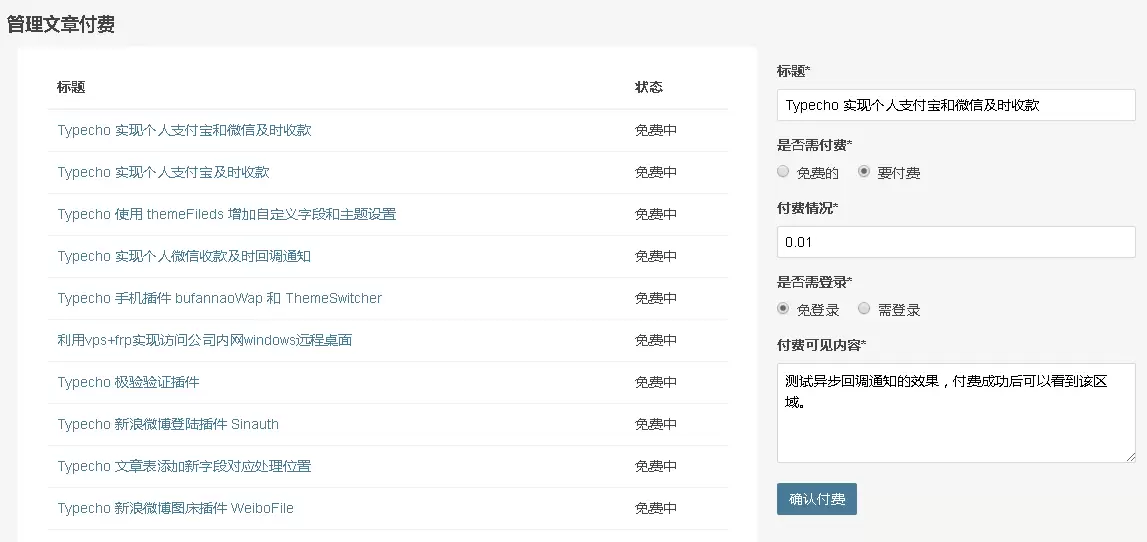The width and height of the screenshot is (1147, 542).
Task: Click 免费中 status of Sinauth article row
Action: click(x=656, y=424)
